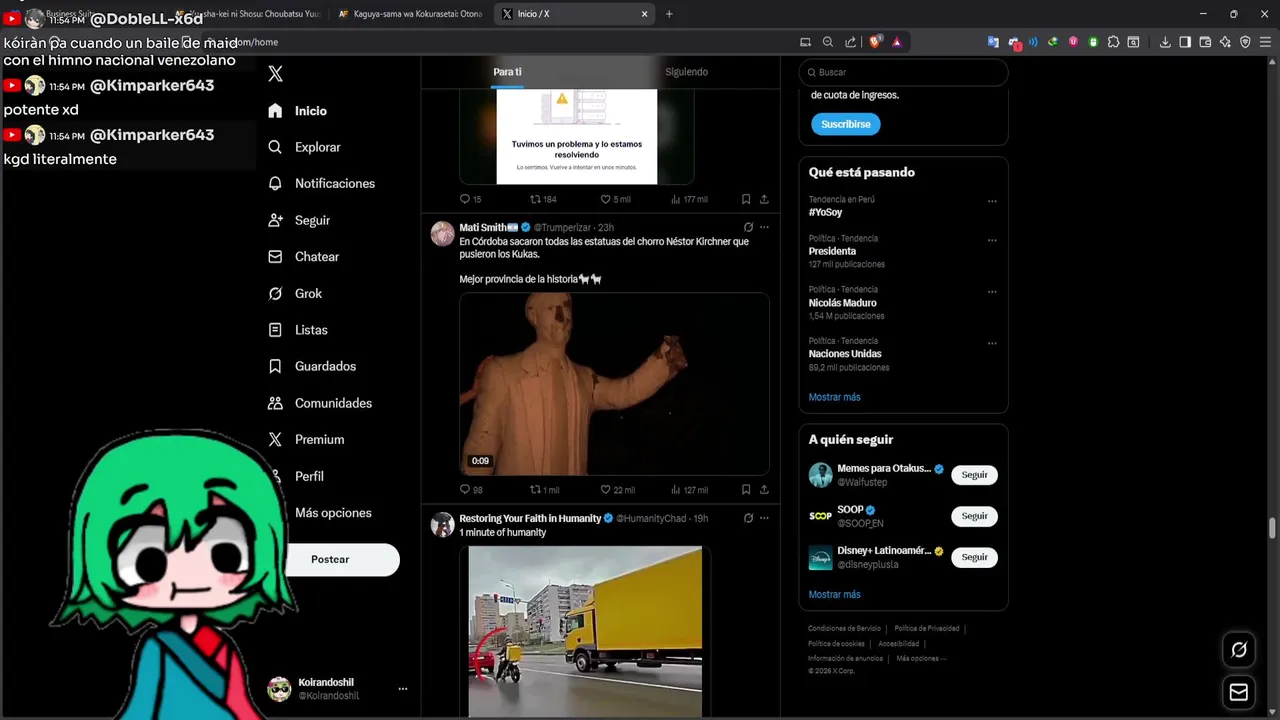Click the Buscar search field
The height and width of the screenshot is (720, 1280).
[903, 72]
